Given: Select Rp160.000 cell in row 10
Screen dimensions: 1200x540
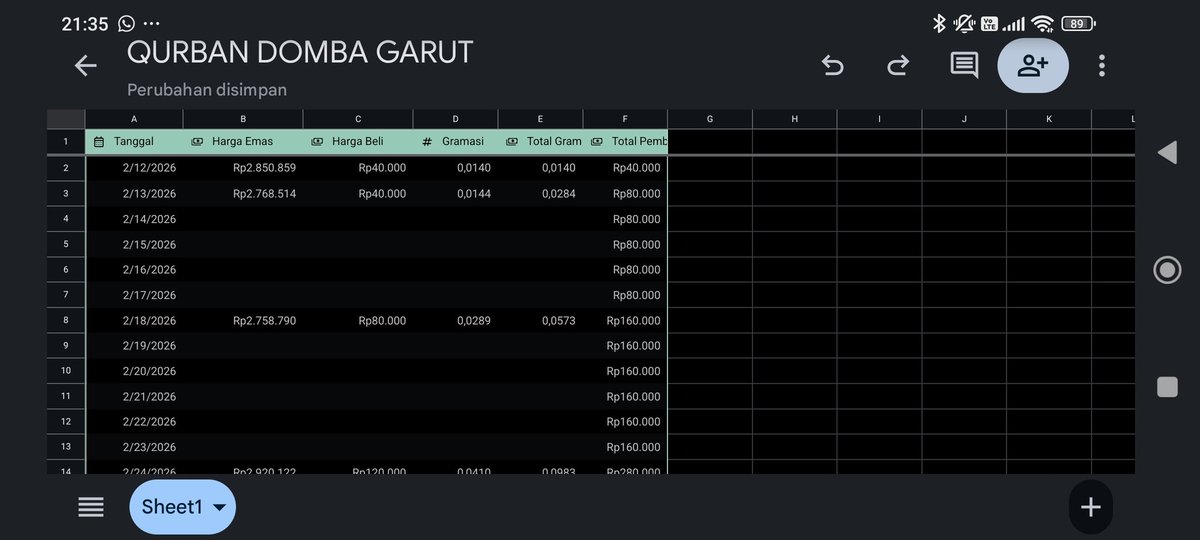Looking at the screenshot, I should pos(625,371).
